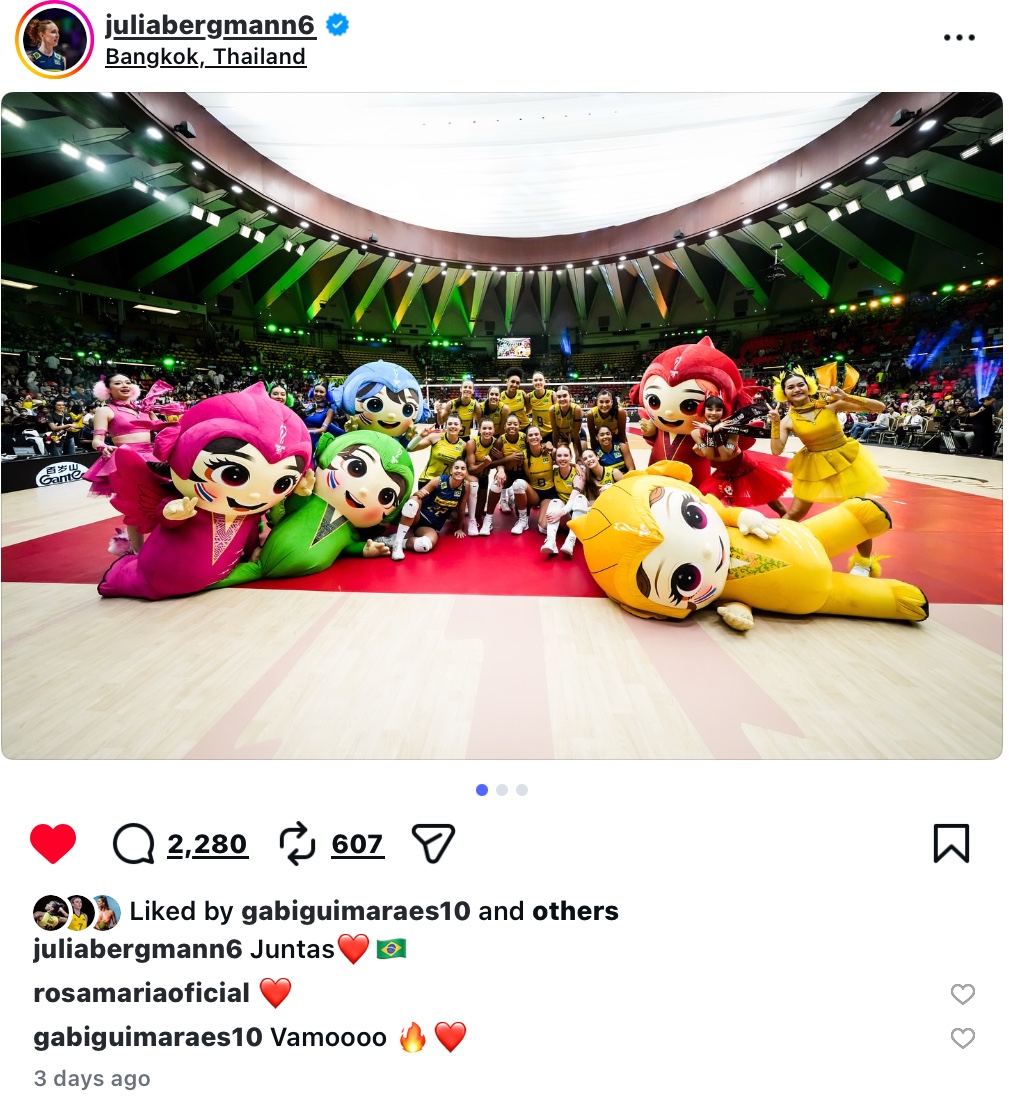Unlike the post via red heart icon
This screenshot has height=1107, width=1009.
pos(52,843)
